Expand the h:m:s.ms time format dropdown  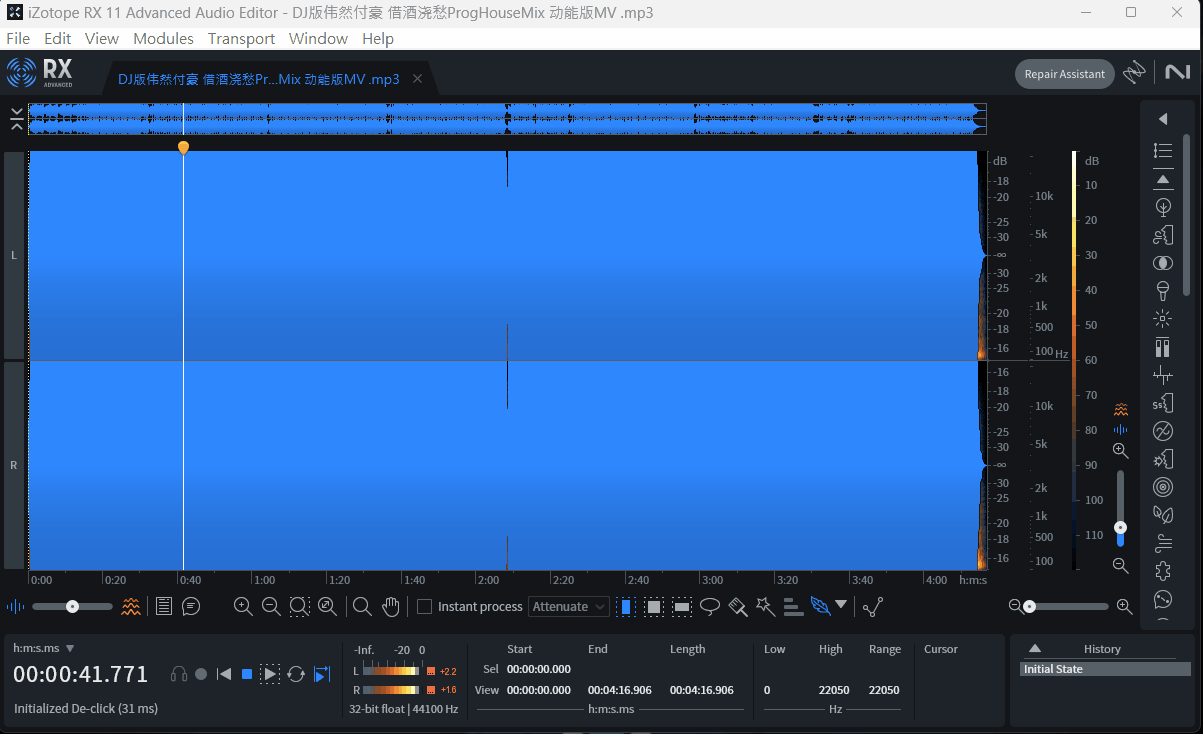click(x=70, y=649)
